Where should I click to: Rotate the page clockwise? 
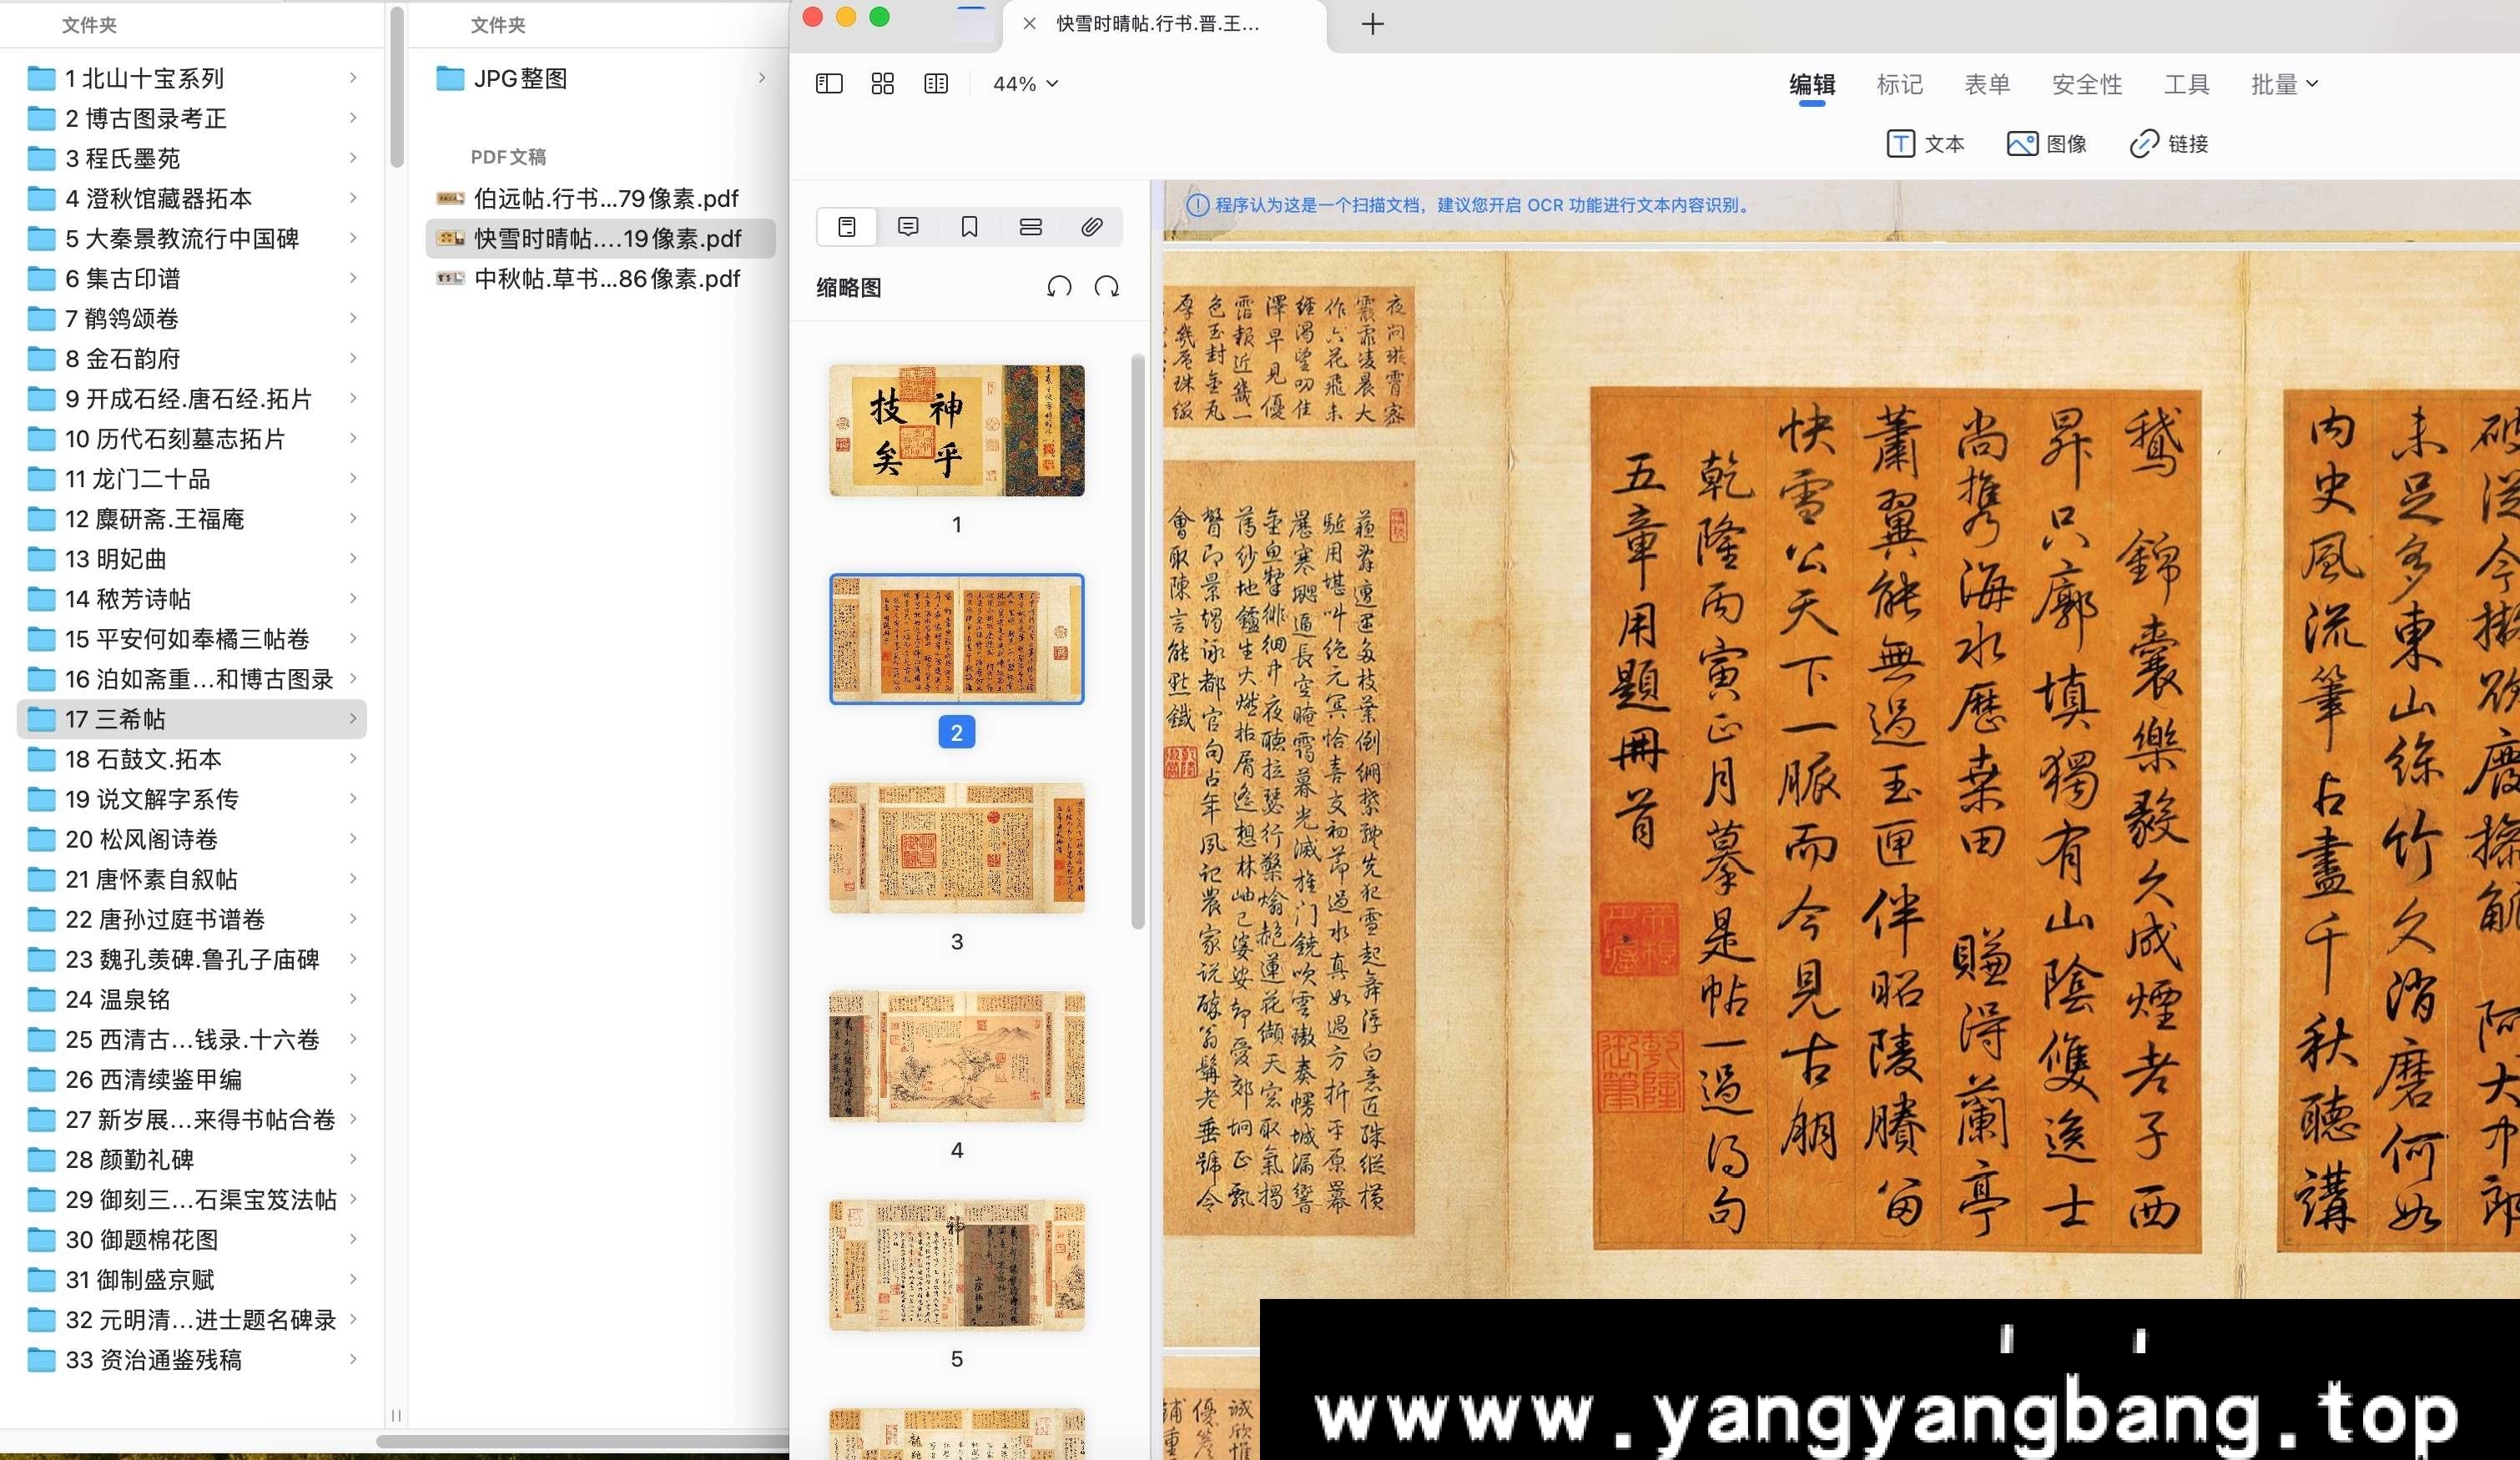pyautogui.click(x=1107, y=287)
